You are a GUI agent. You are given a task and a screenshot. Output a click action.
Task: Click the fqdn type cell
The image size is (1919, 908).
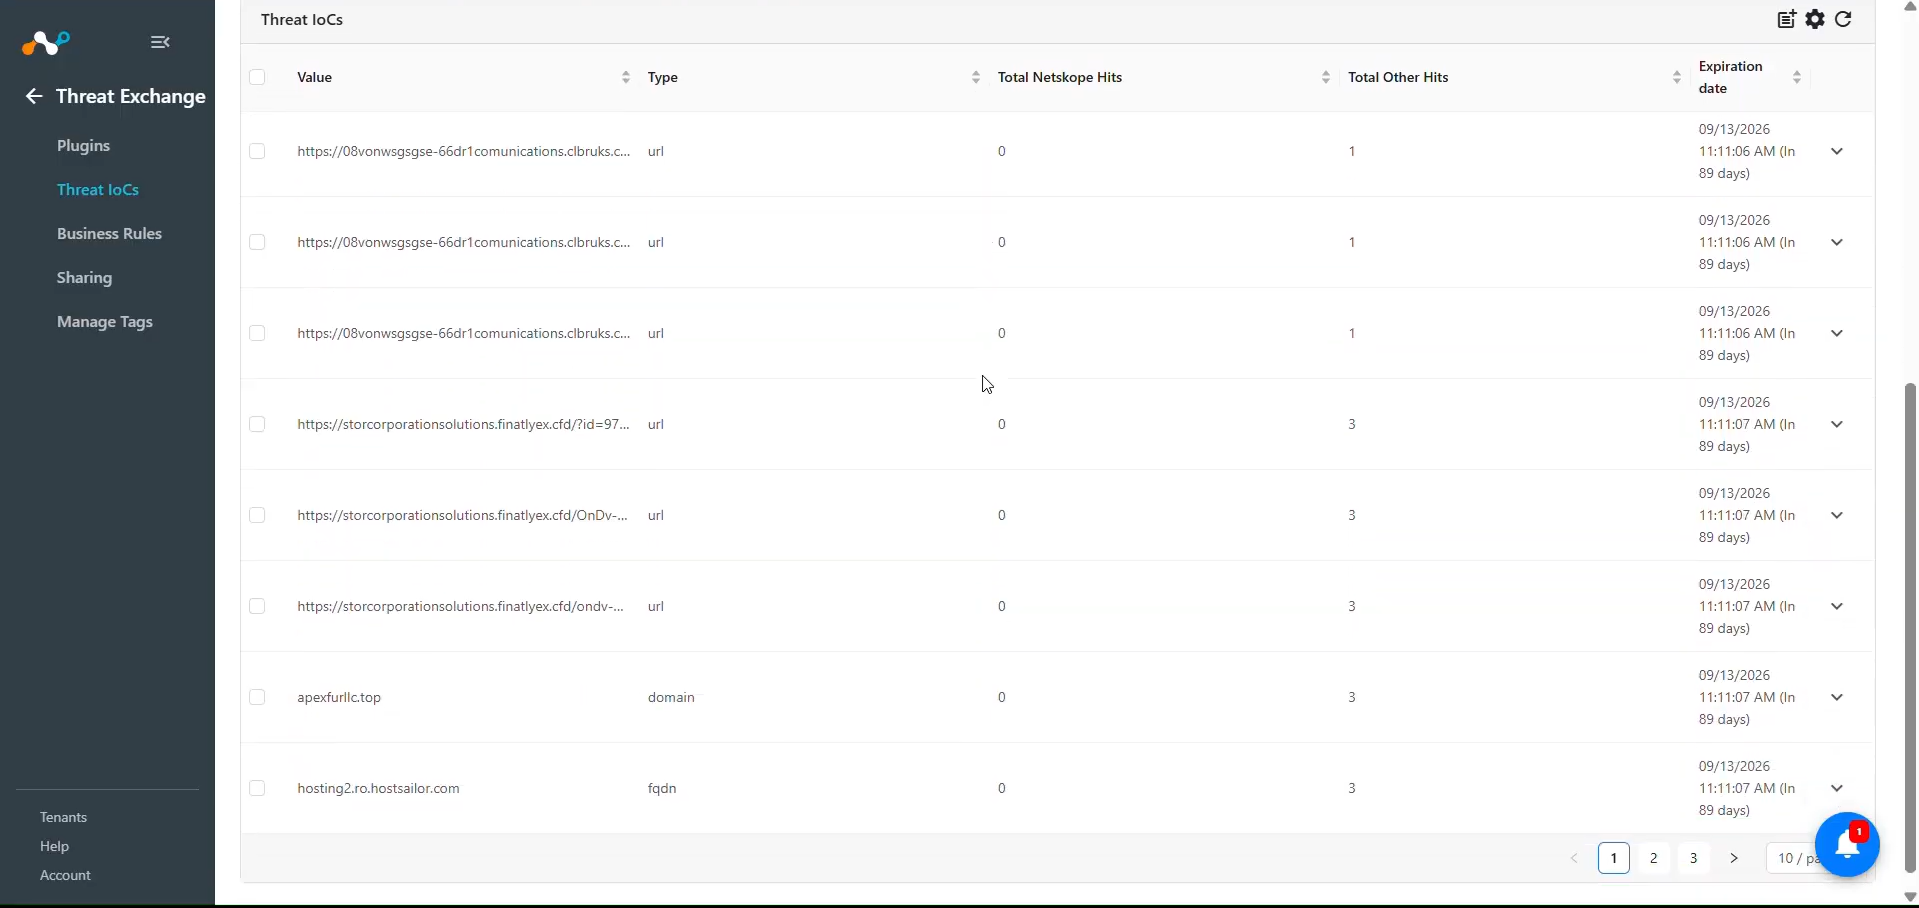pyautogui.click(x=662, y=788)
